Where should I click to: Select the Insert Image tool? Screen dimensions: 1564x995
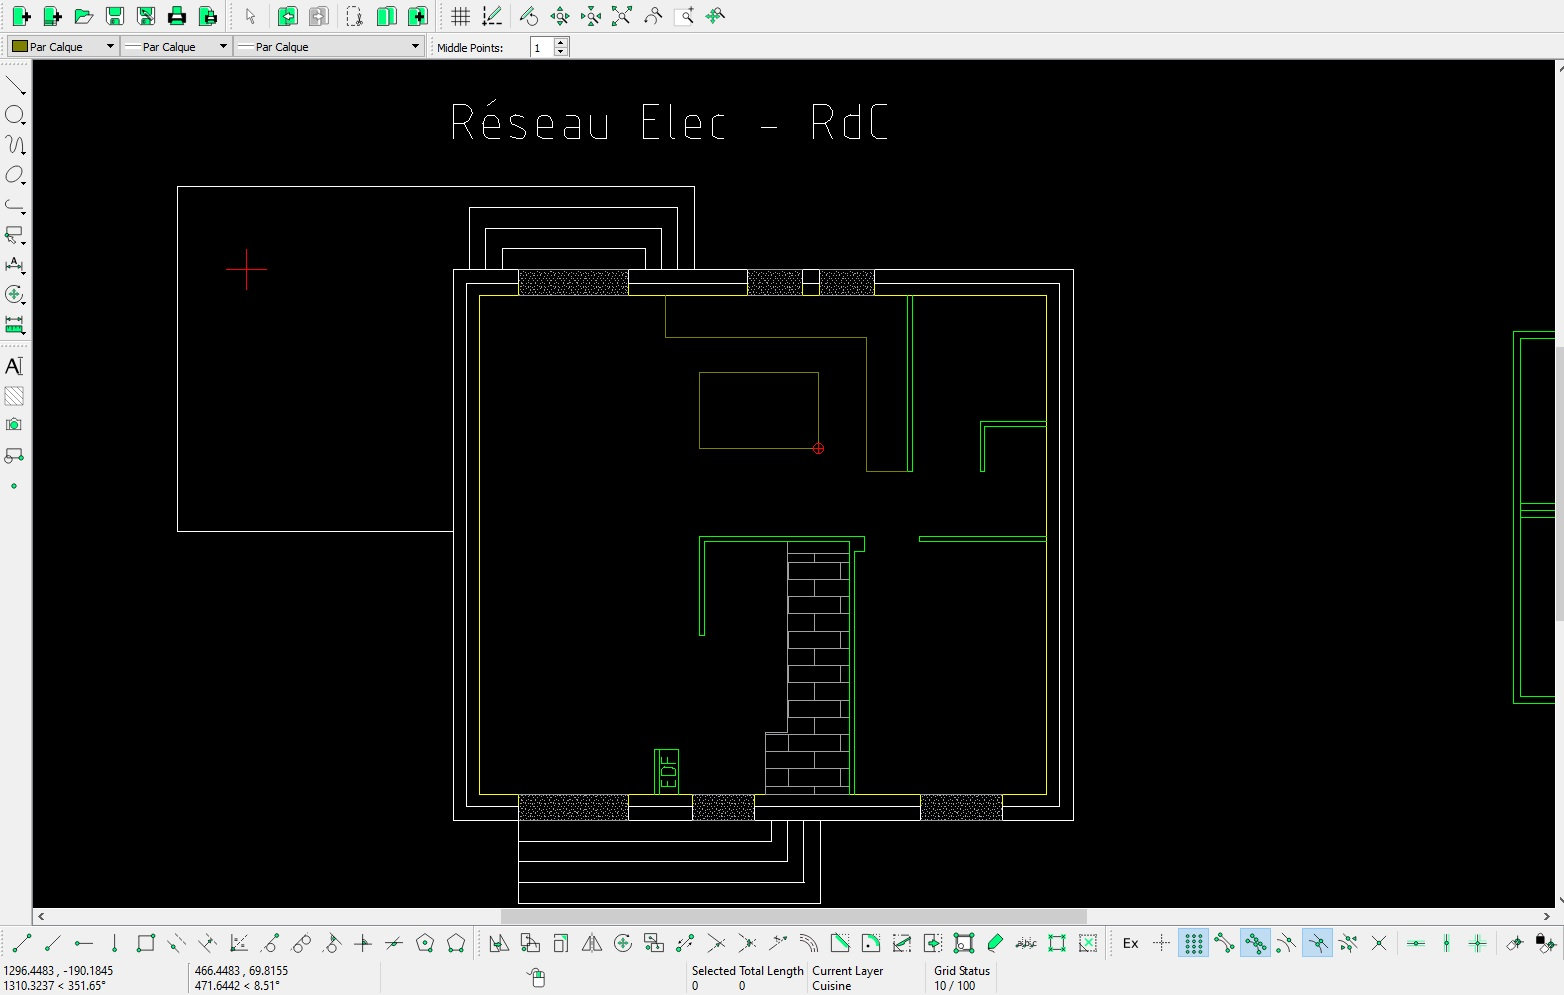point(14,425)
